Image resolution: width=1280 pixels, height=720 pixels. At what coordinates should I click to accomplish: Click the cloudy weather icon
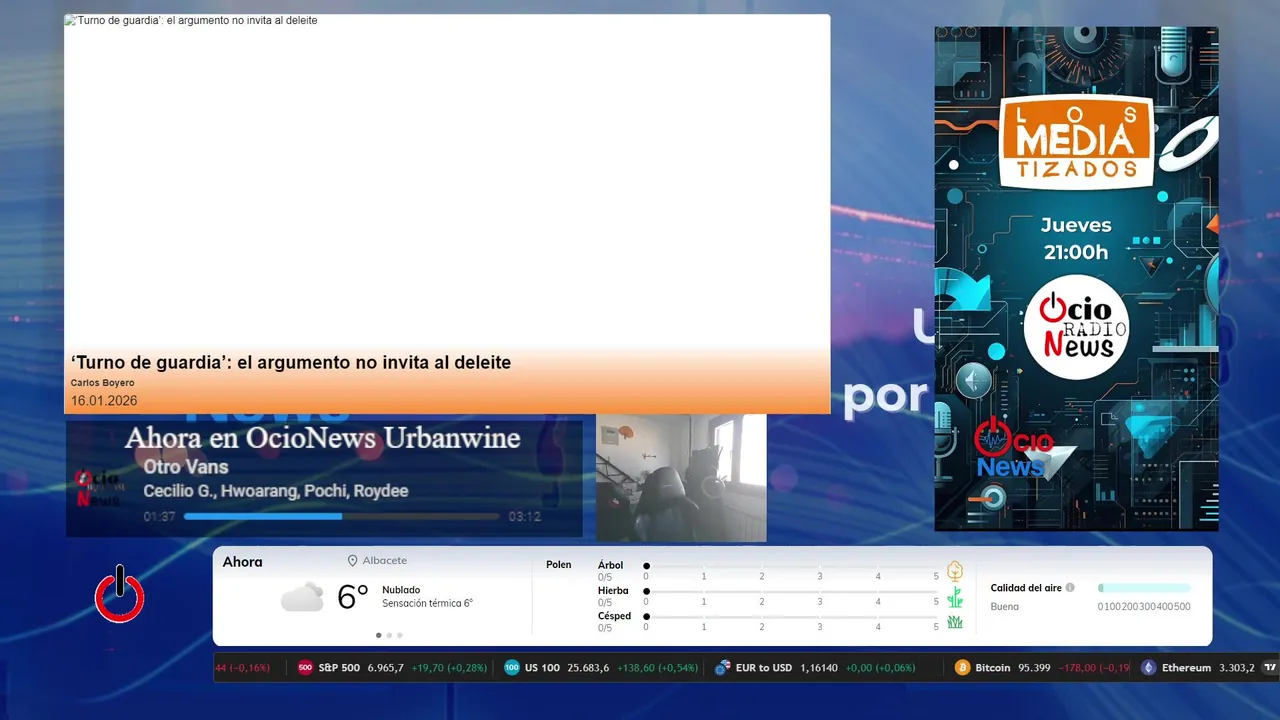point(302,597)
